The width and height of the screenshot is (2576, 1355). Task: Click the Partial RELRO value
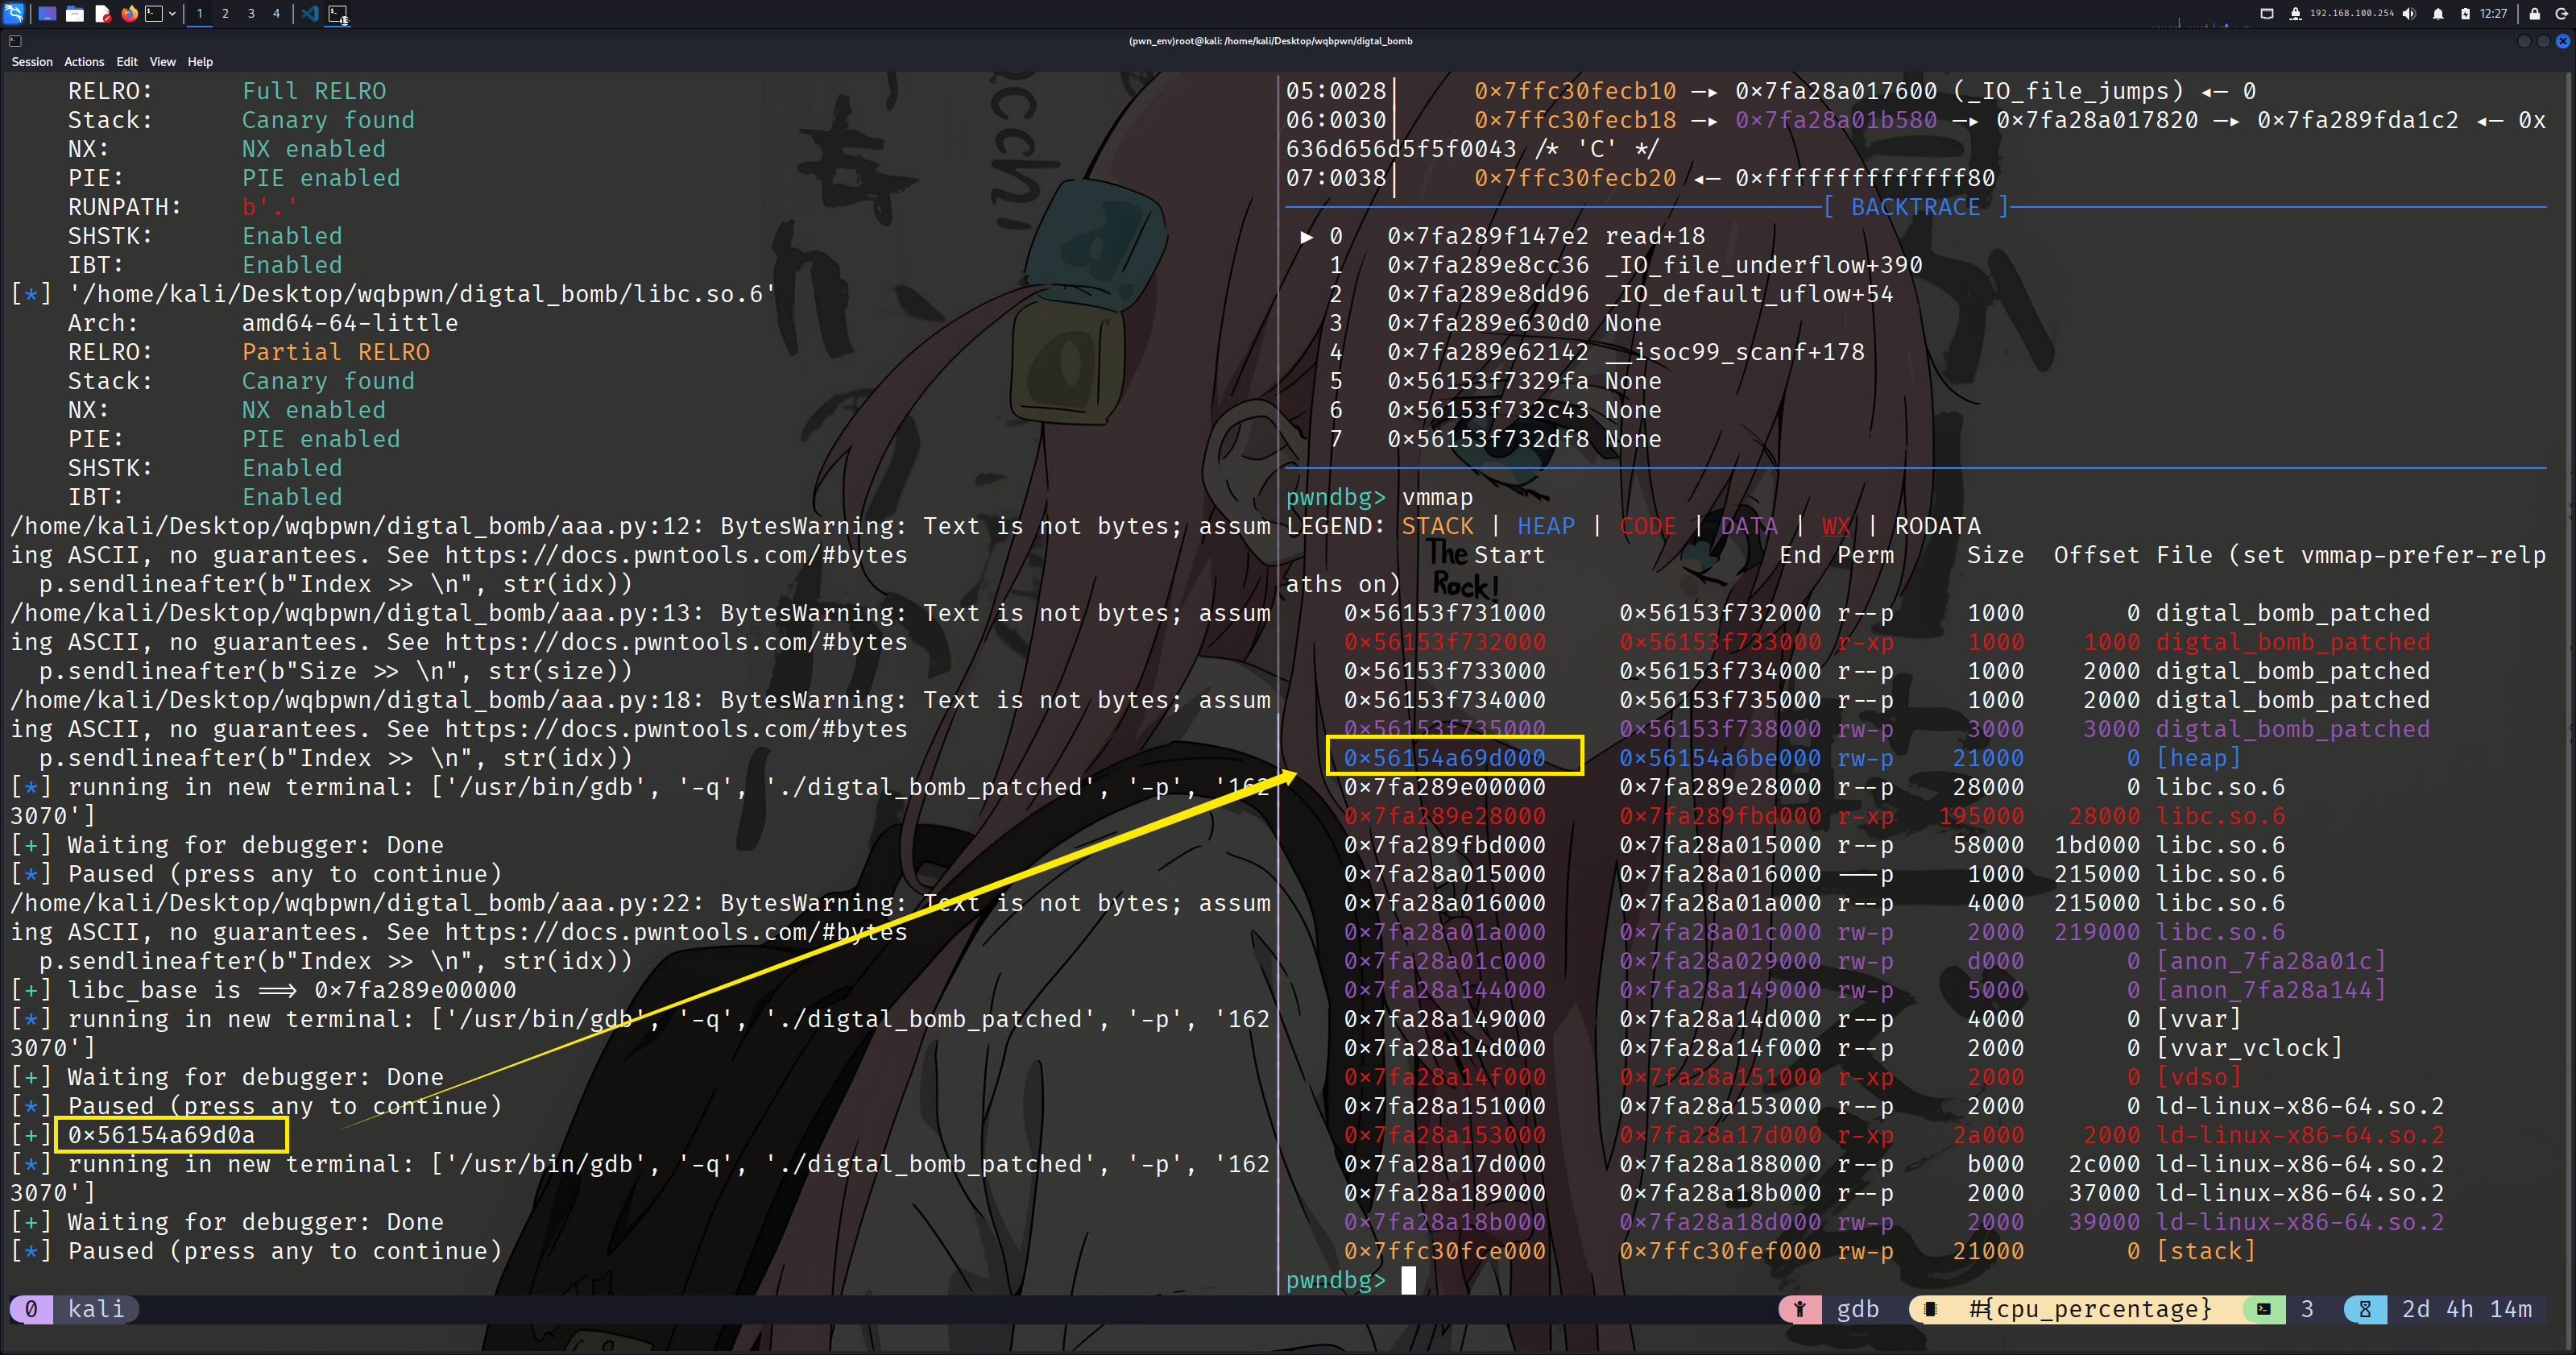pos(336,352)
